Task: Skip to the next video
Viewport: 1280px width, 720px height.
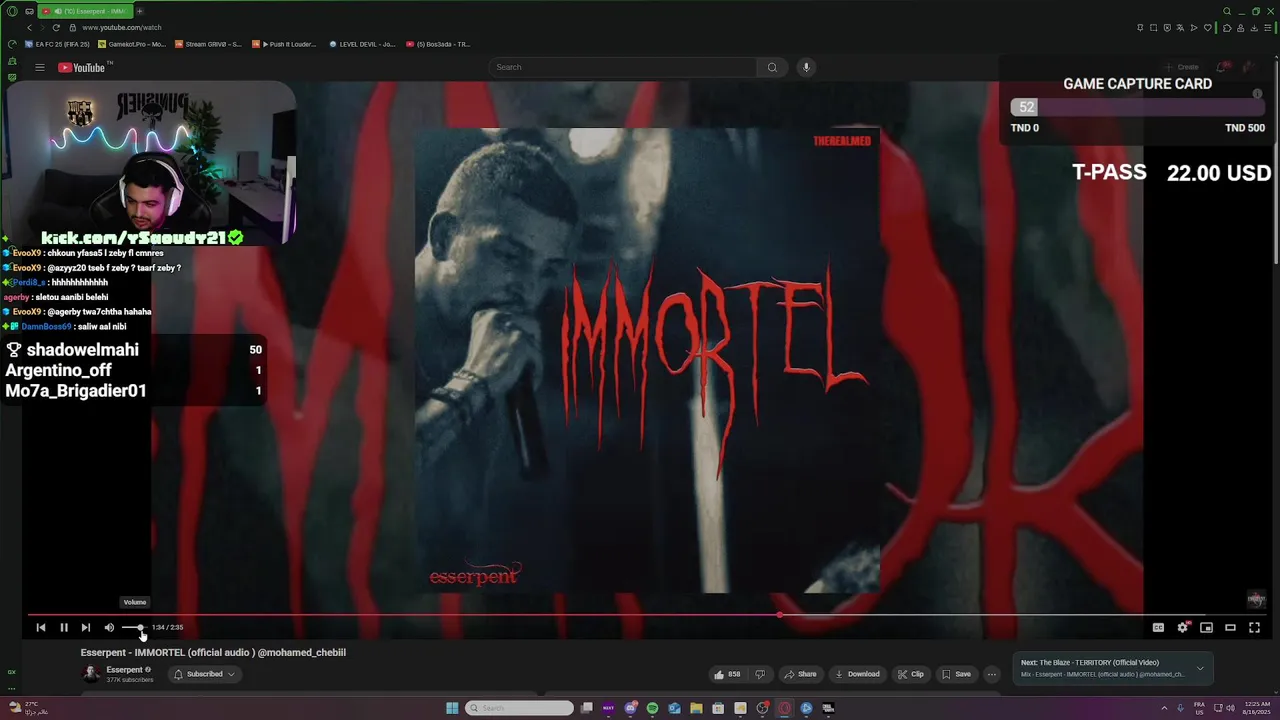Action: (85, 627)
